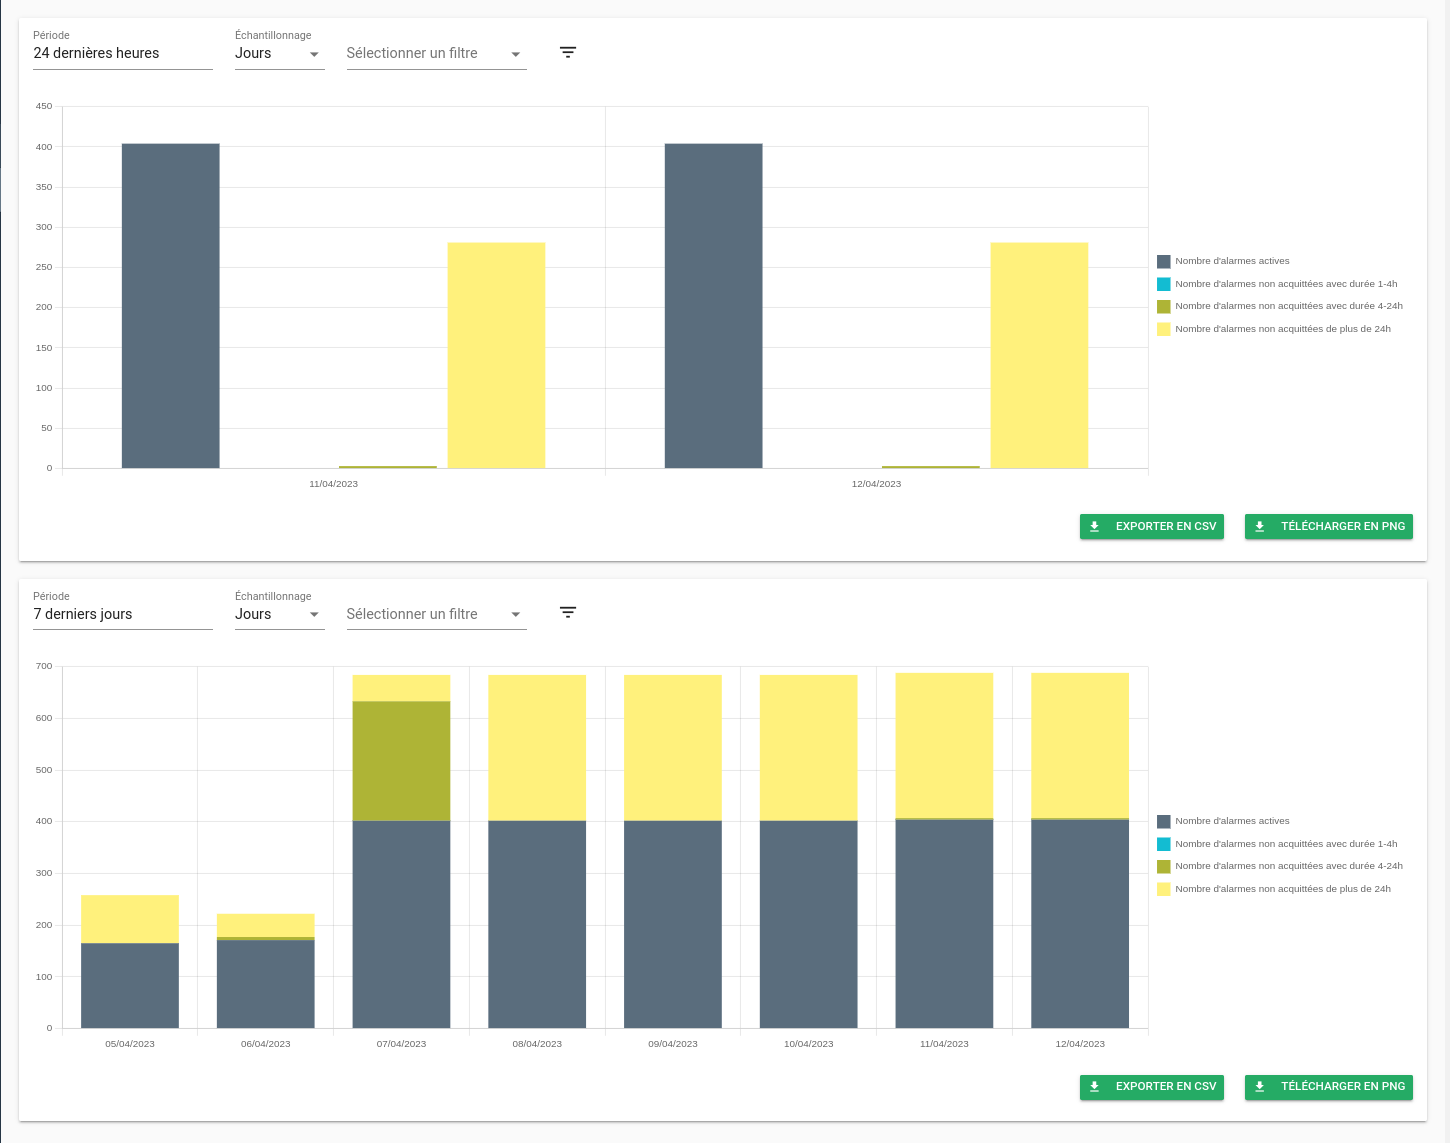Viewport: 1450px width, 1143px height.
Task: Open bottom 'Sélectionner un filtre' dropdown
Action: click(435, 614)
